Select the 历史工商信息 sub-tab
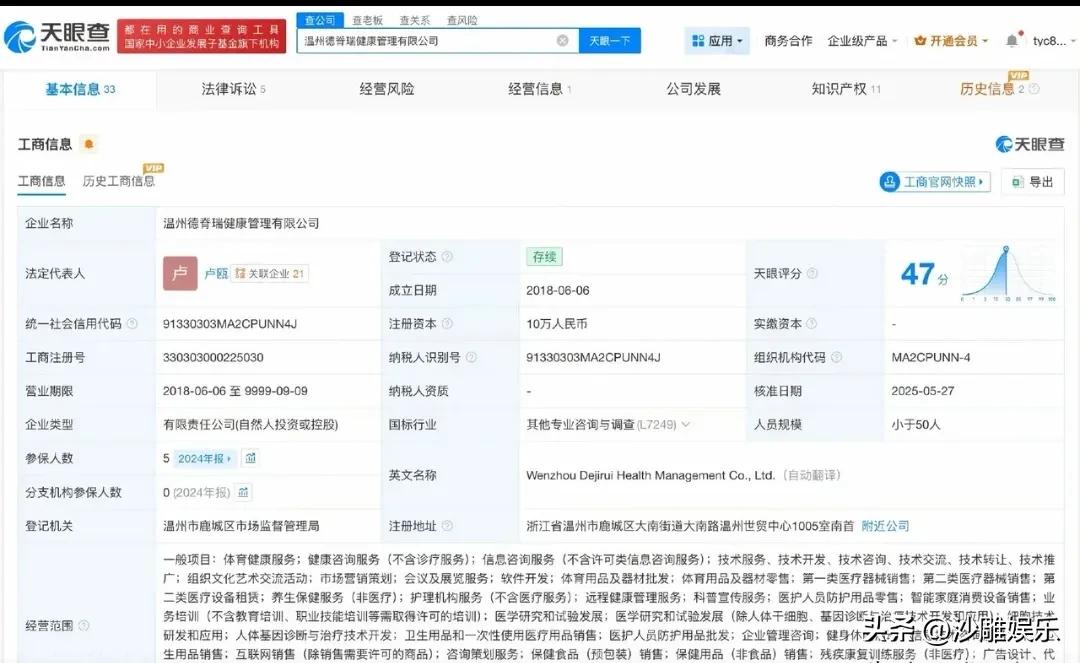Viewport: 1080px width, 663px height. point(118,181)
